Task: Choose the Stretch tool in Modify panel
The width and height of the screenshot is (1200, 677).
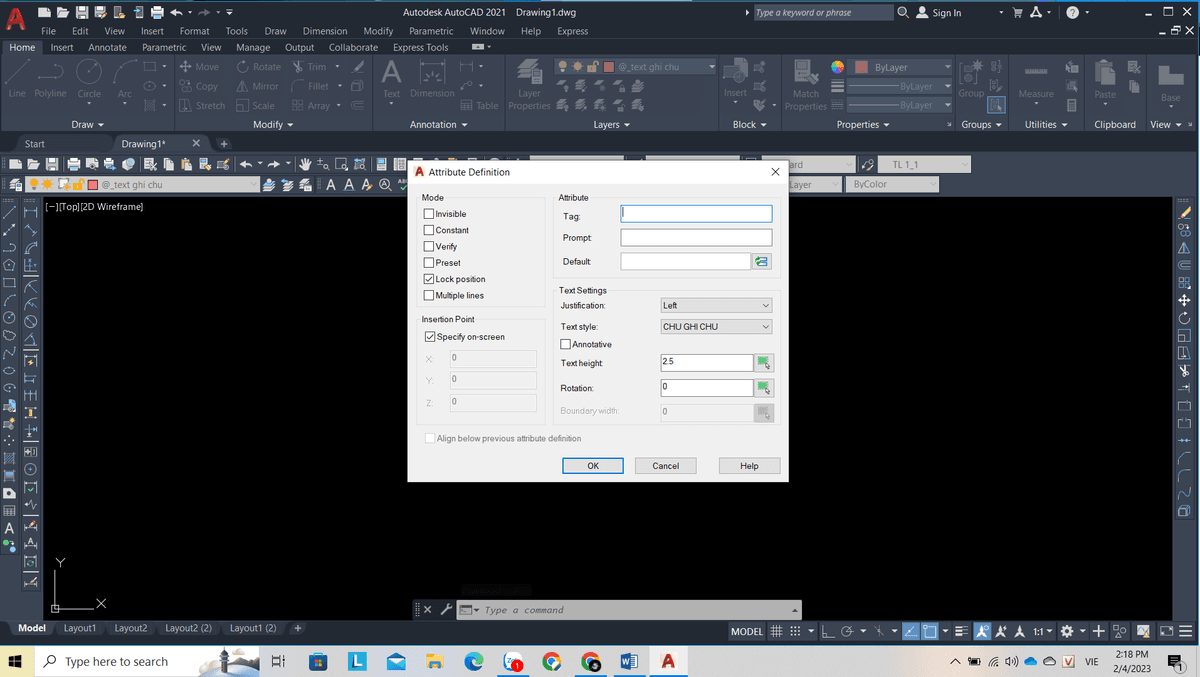Action: [x=202, y=105]
